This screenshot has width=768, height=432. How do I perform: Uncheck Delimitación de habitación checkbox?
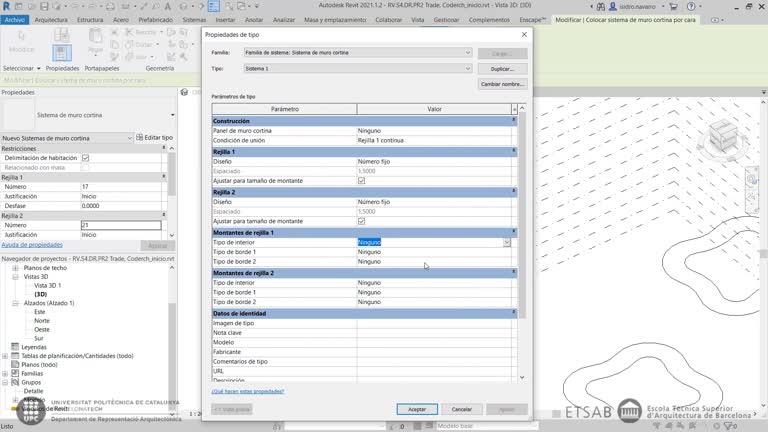[85, 158]
